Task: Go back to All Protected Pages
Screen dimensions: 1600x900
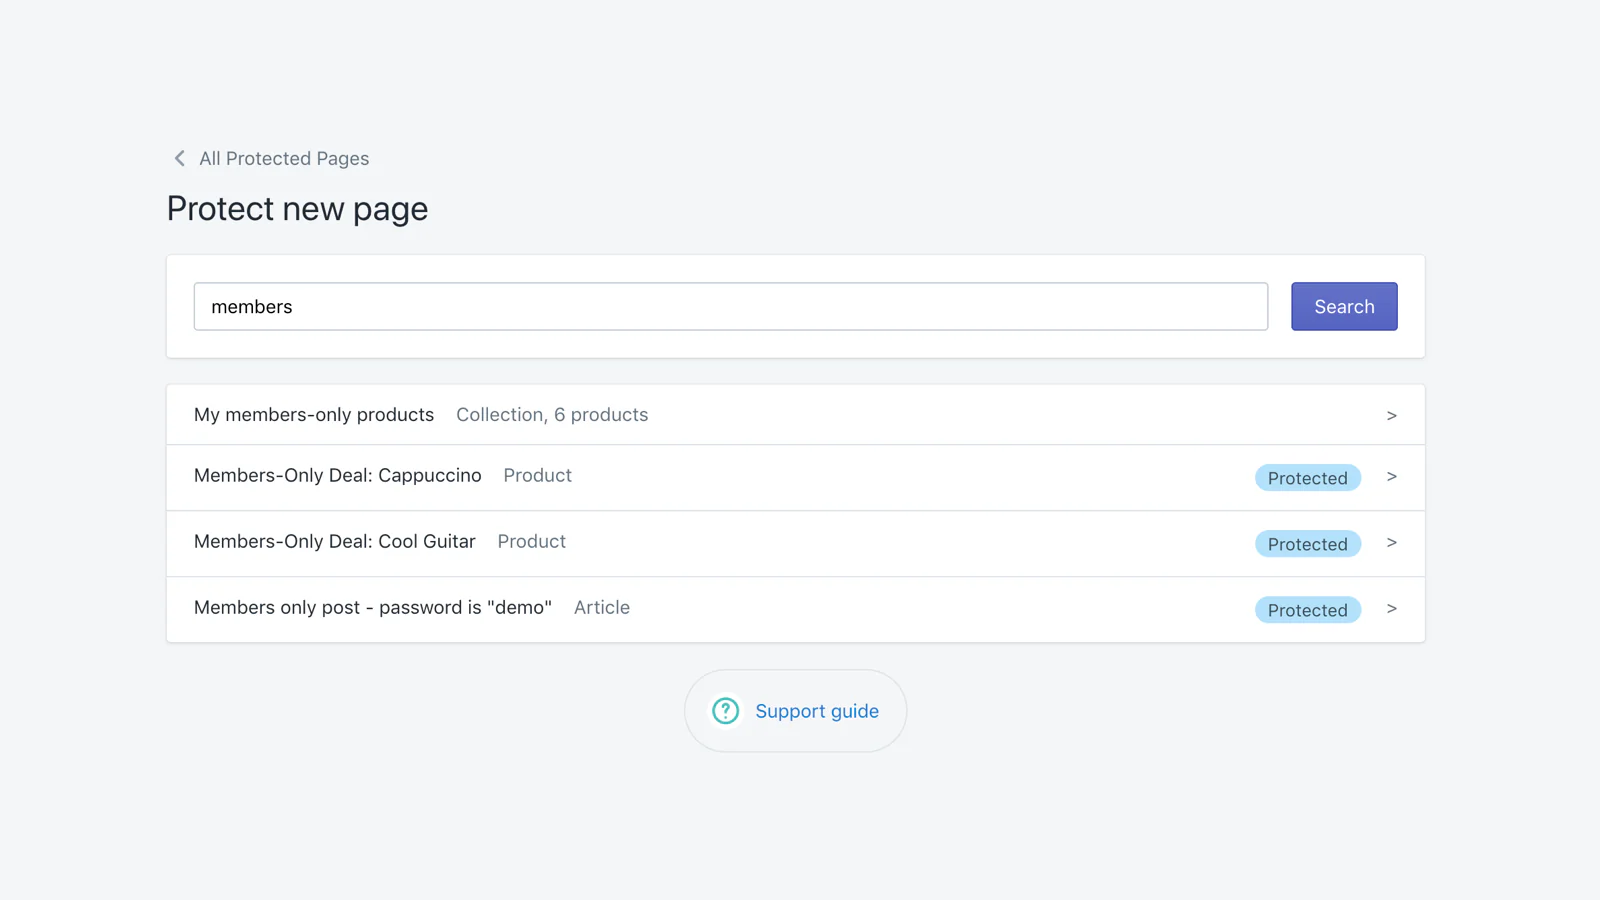Action: (x=283, y=158)
